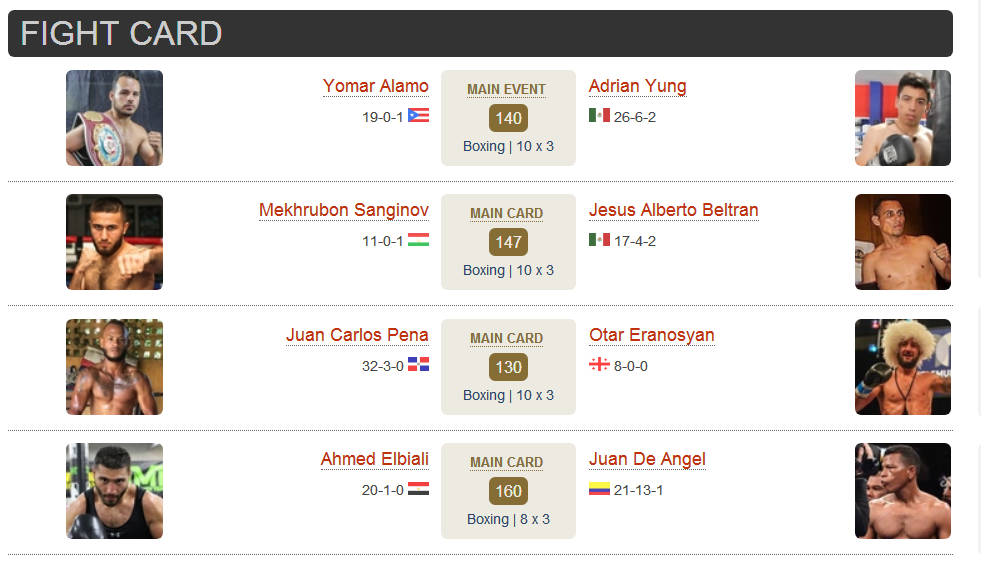Open Jesus Alberto Beltran's profile link
This screenshot has height=568, width=981.
point(673,210)
